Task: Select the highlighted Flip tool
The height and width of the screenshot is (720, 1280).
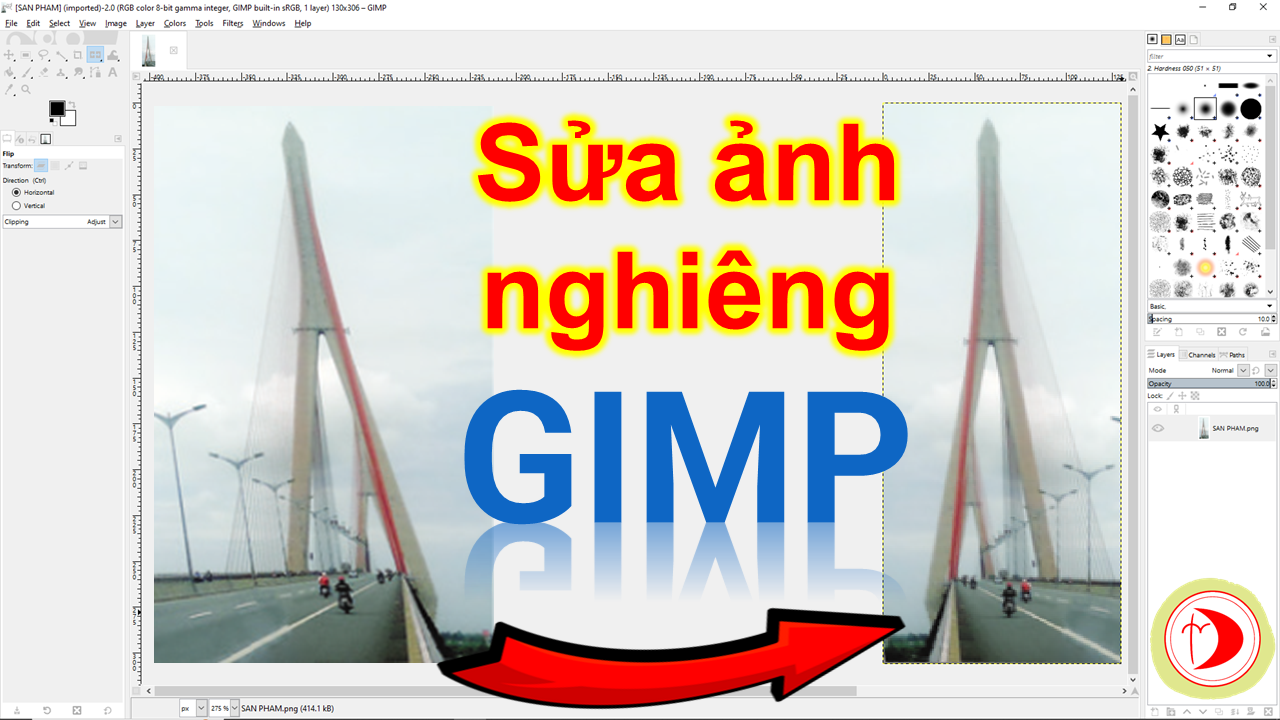Action: point(95,55)
